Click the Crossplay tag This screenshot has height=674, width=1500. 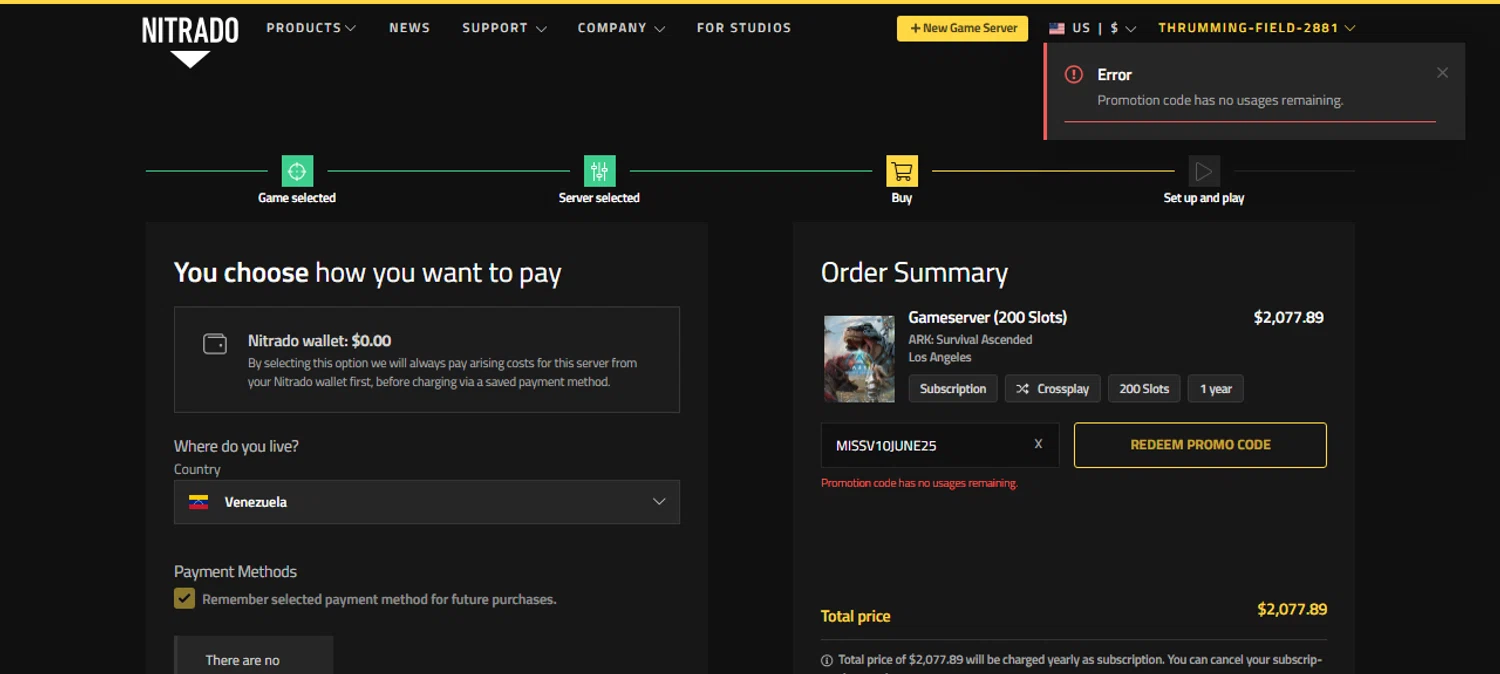click(x=1052, y=389)
